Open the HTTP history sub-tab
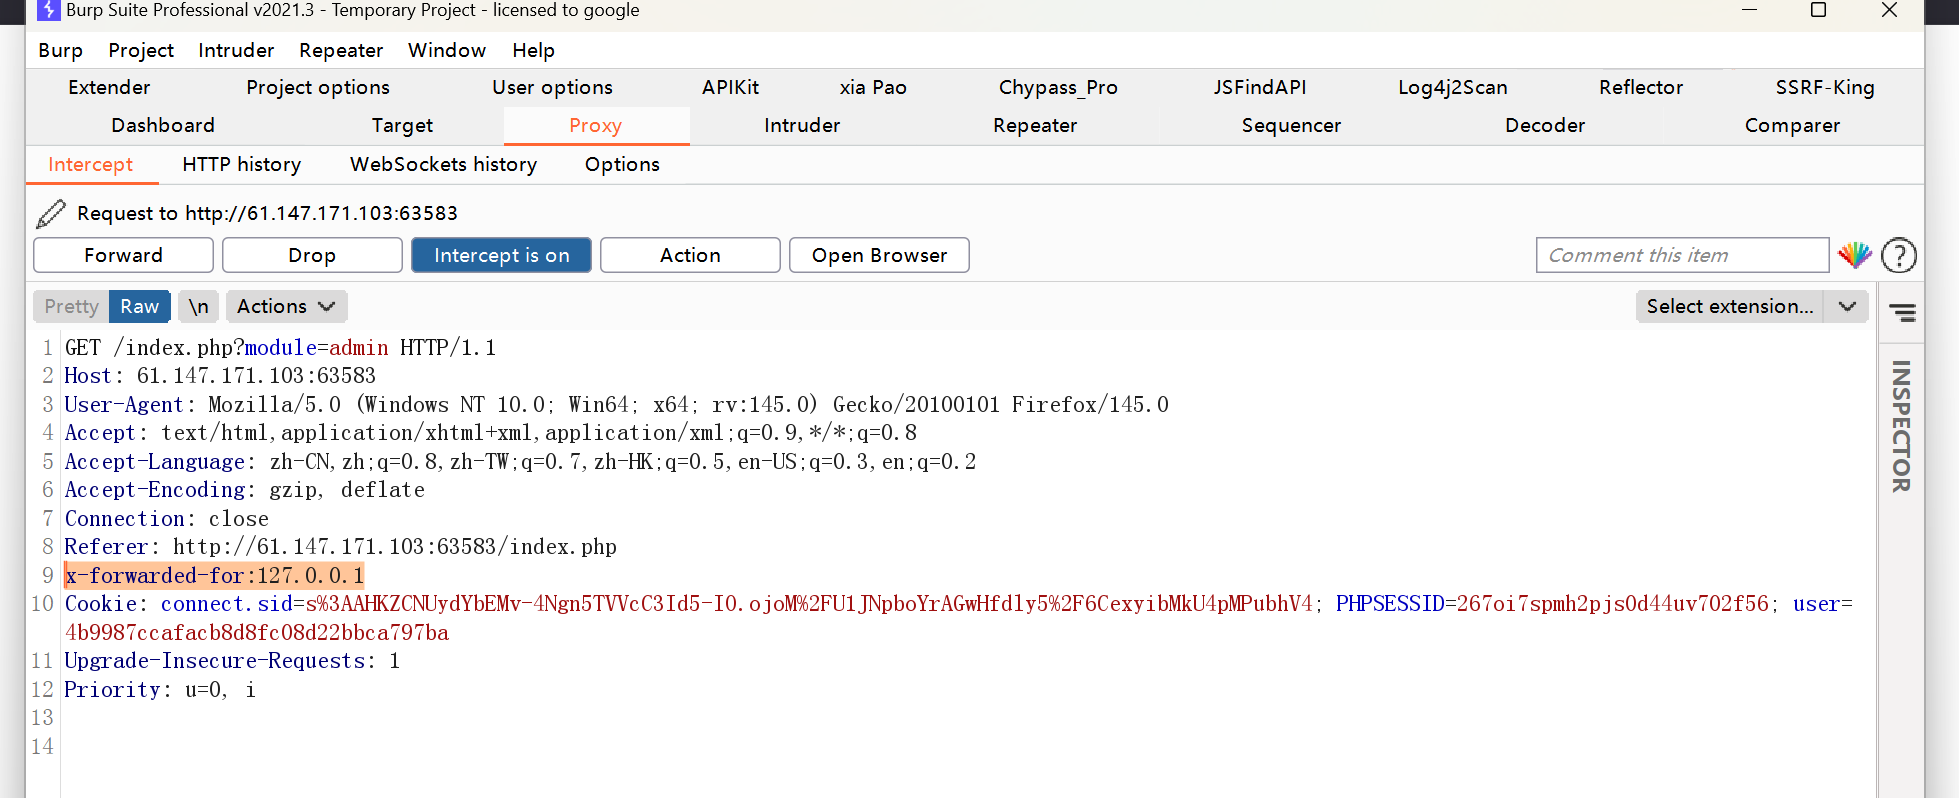This screenshot has height=798, width=1959. [x=242, y=164]
